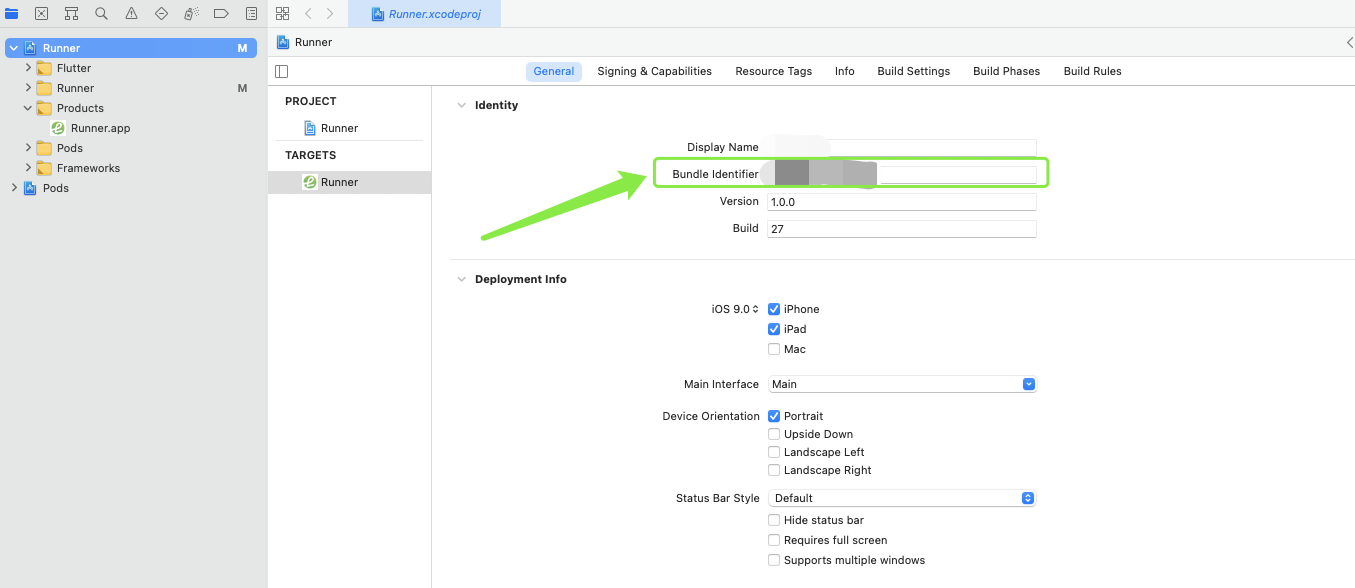Viewport: 1355px width, 588px height.
Task: Collapse the Deployment Info section
Action: tap(461, 280)
